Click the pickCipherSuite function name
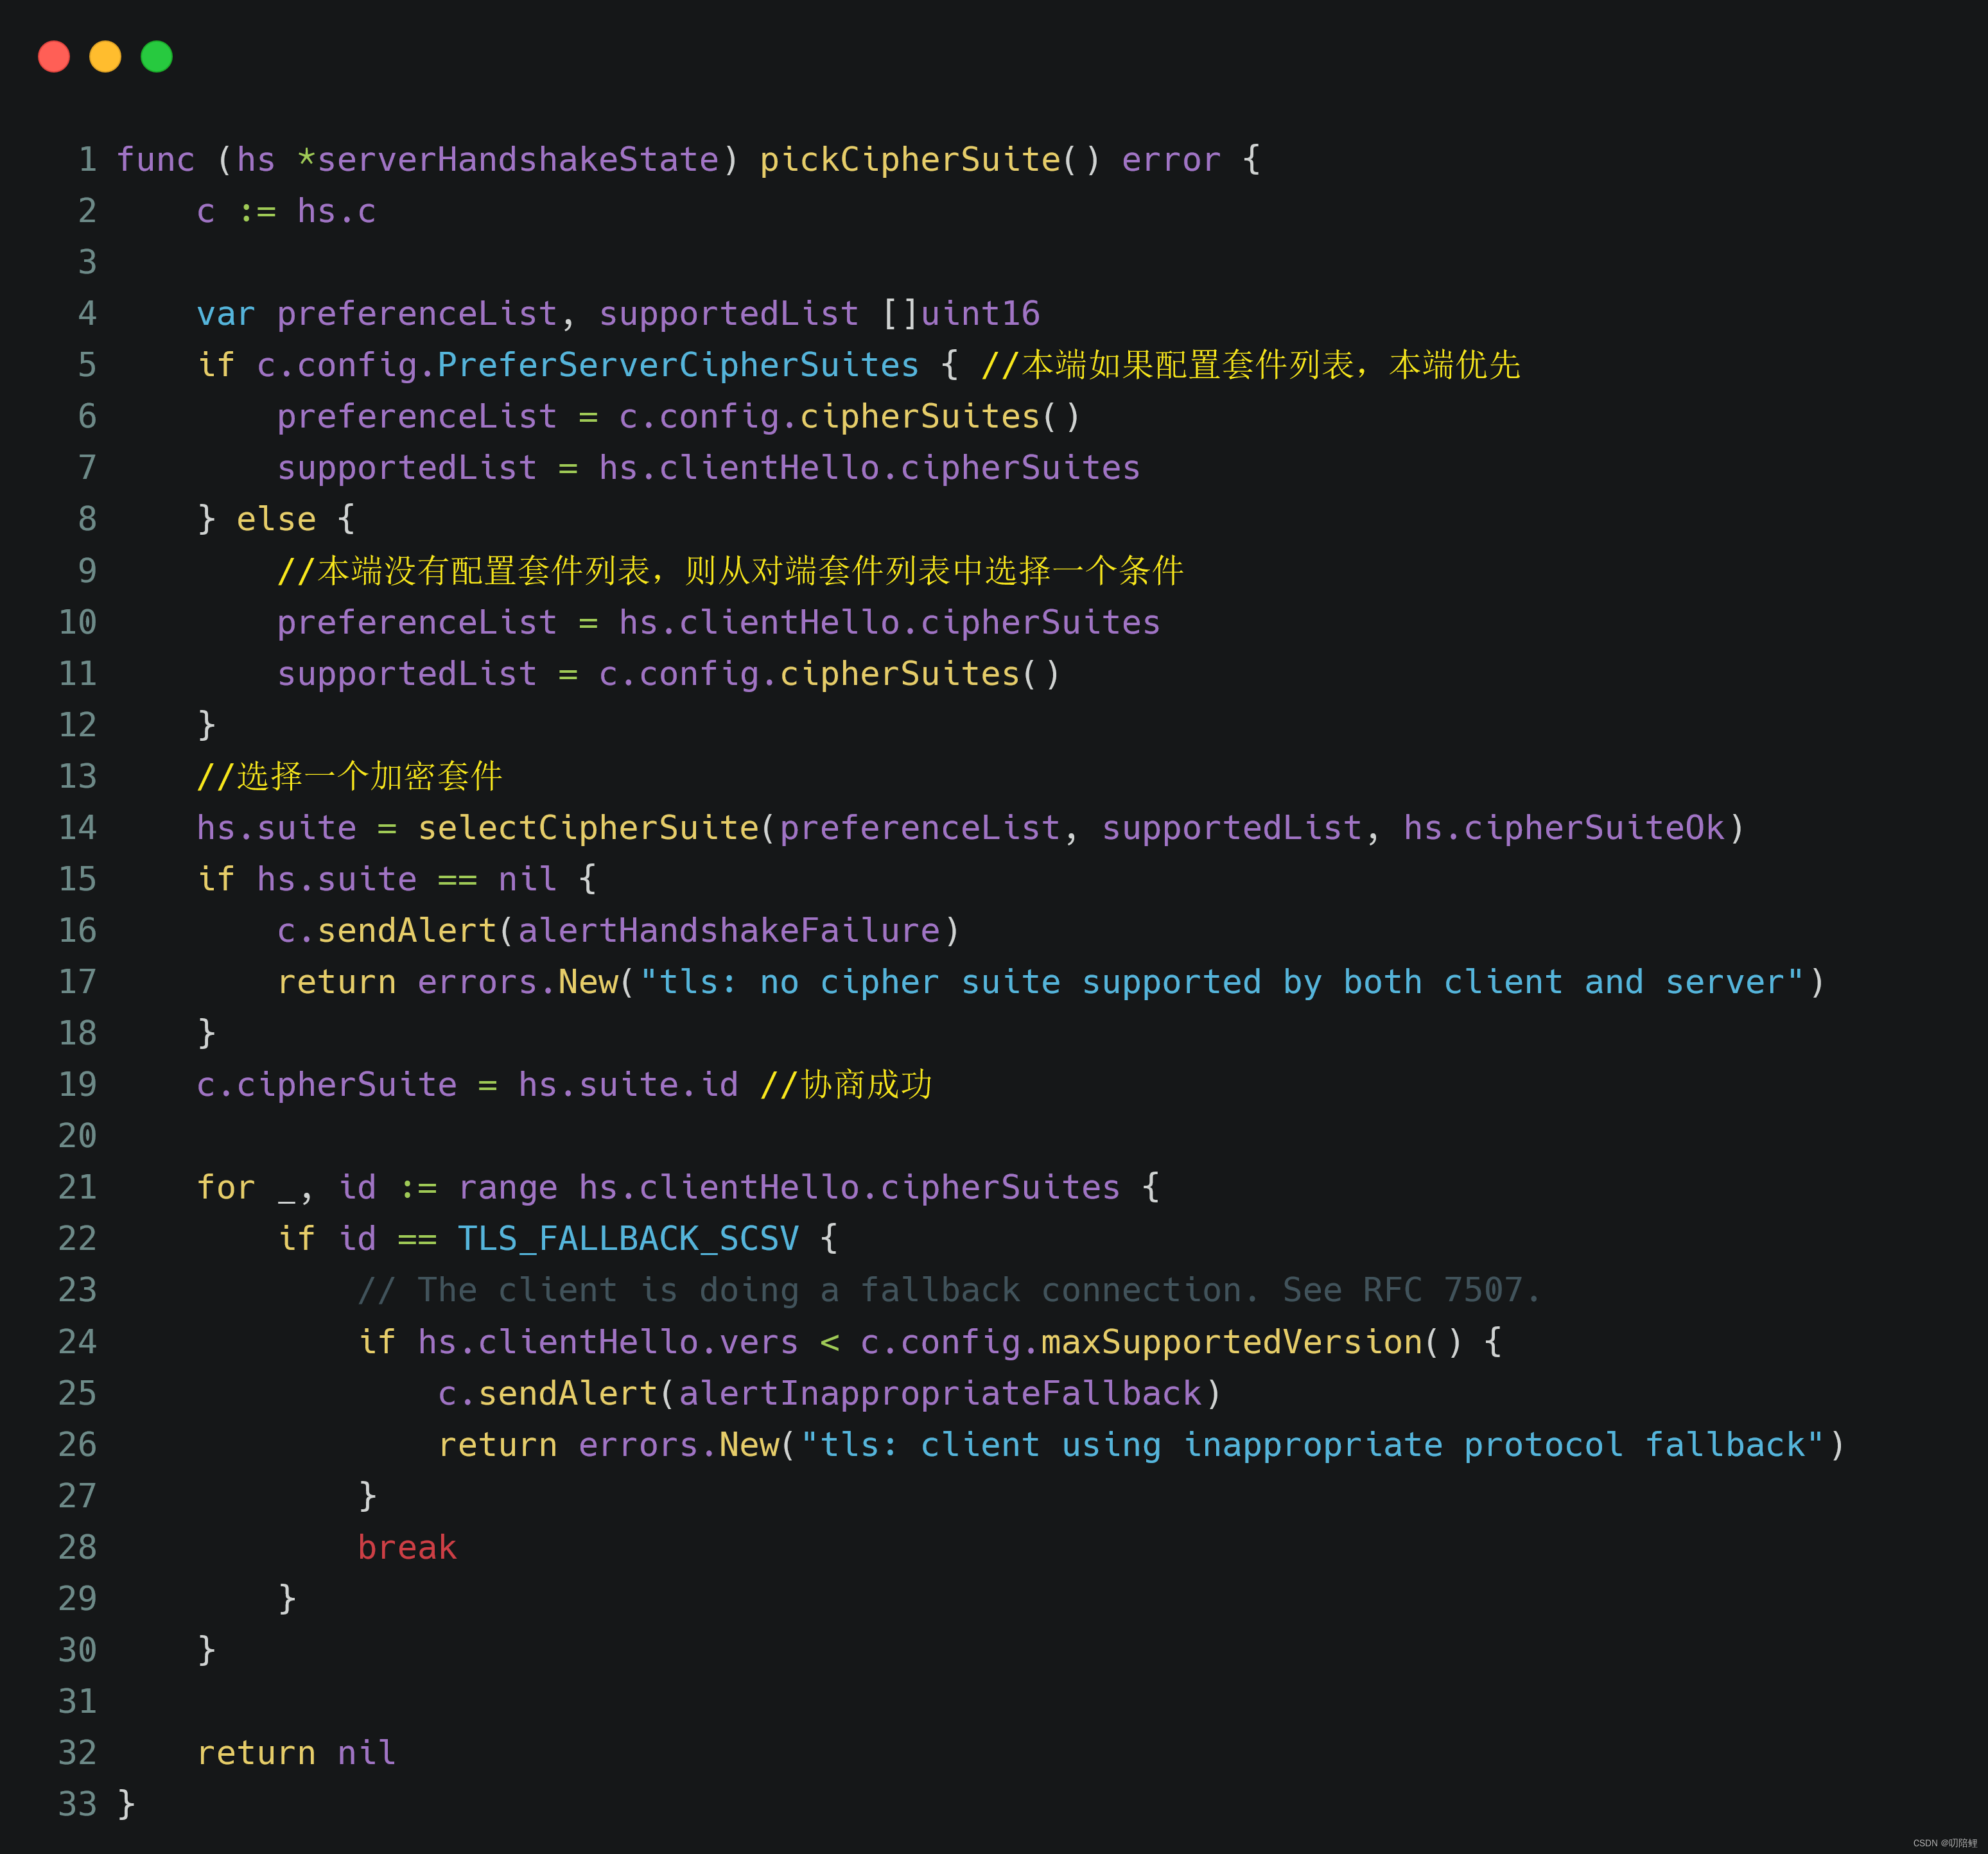The width and height of the screenshot is (1988, 1854). [x=909, y=160]
